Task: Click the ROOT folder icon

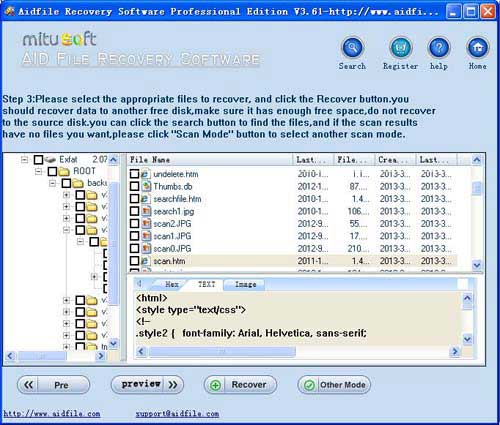Action: coord(64,171)
